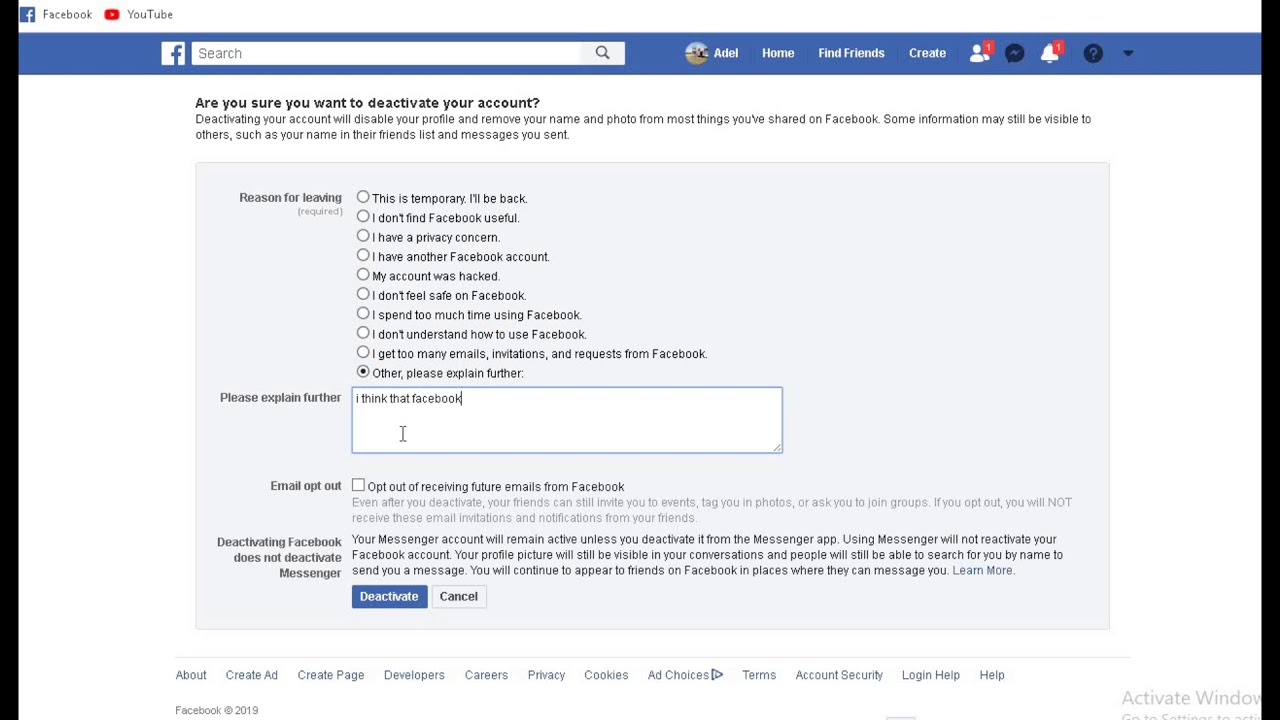Click the Deactivate button

[389, 596]
